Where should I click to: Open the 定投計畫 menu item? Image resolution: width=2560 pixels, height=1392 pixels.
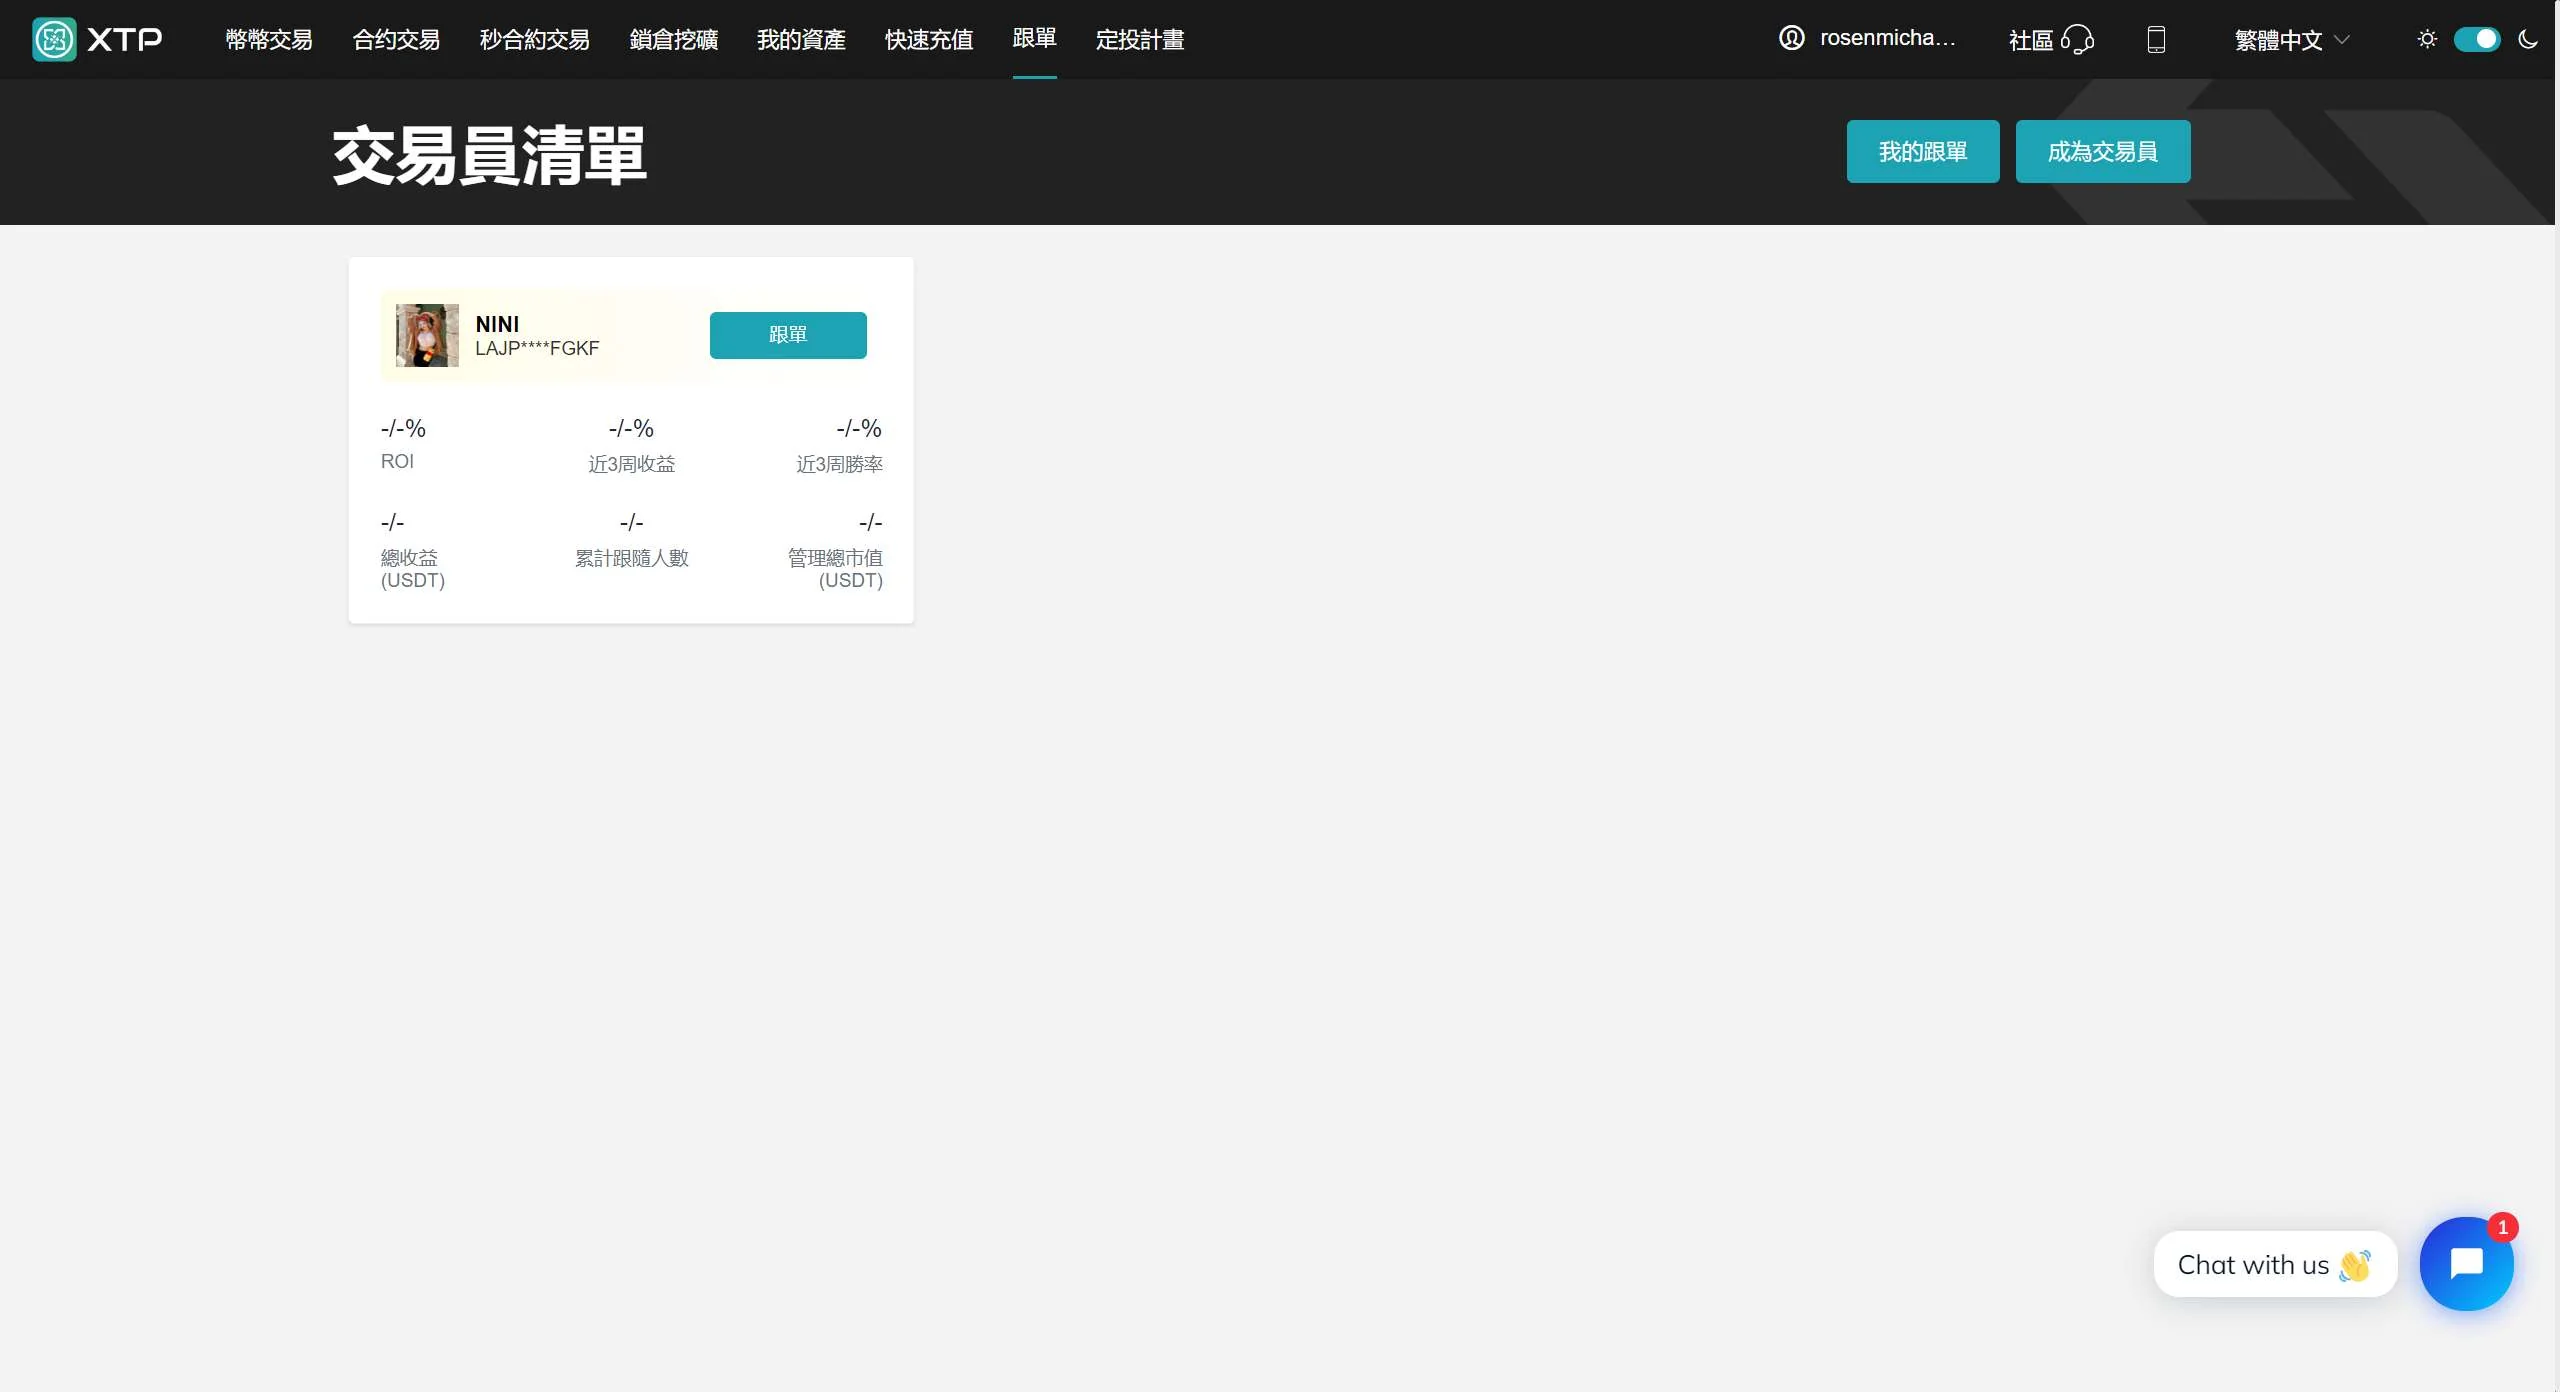[x=1140, y=40]
